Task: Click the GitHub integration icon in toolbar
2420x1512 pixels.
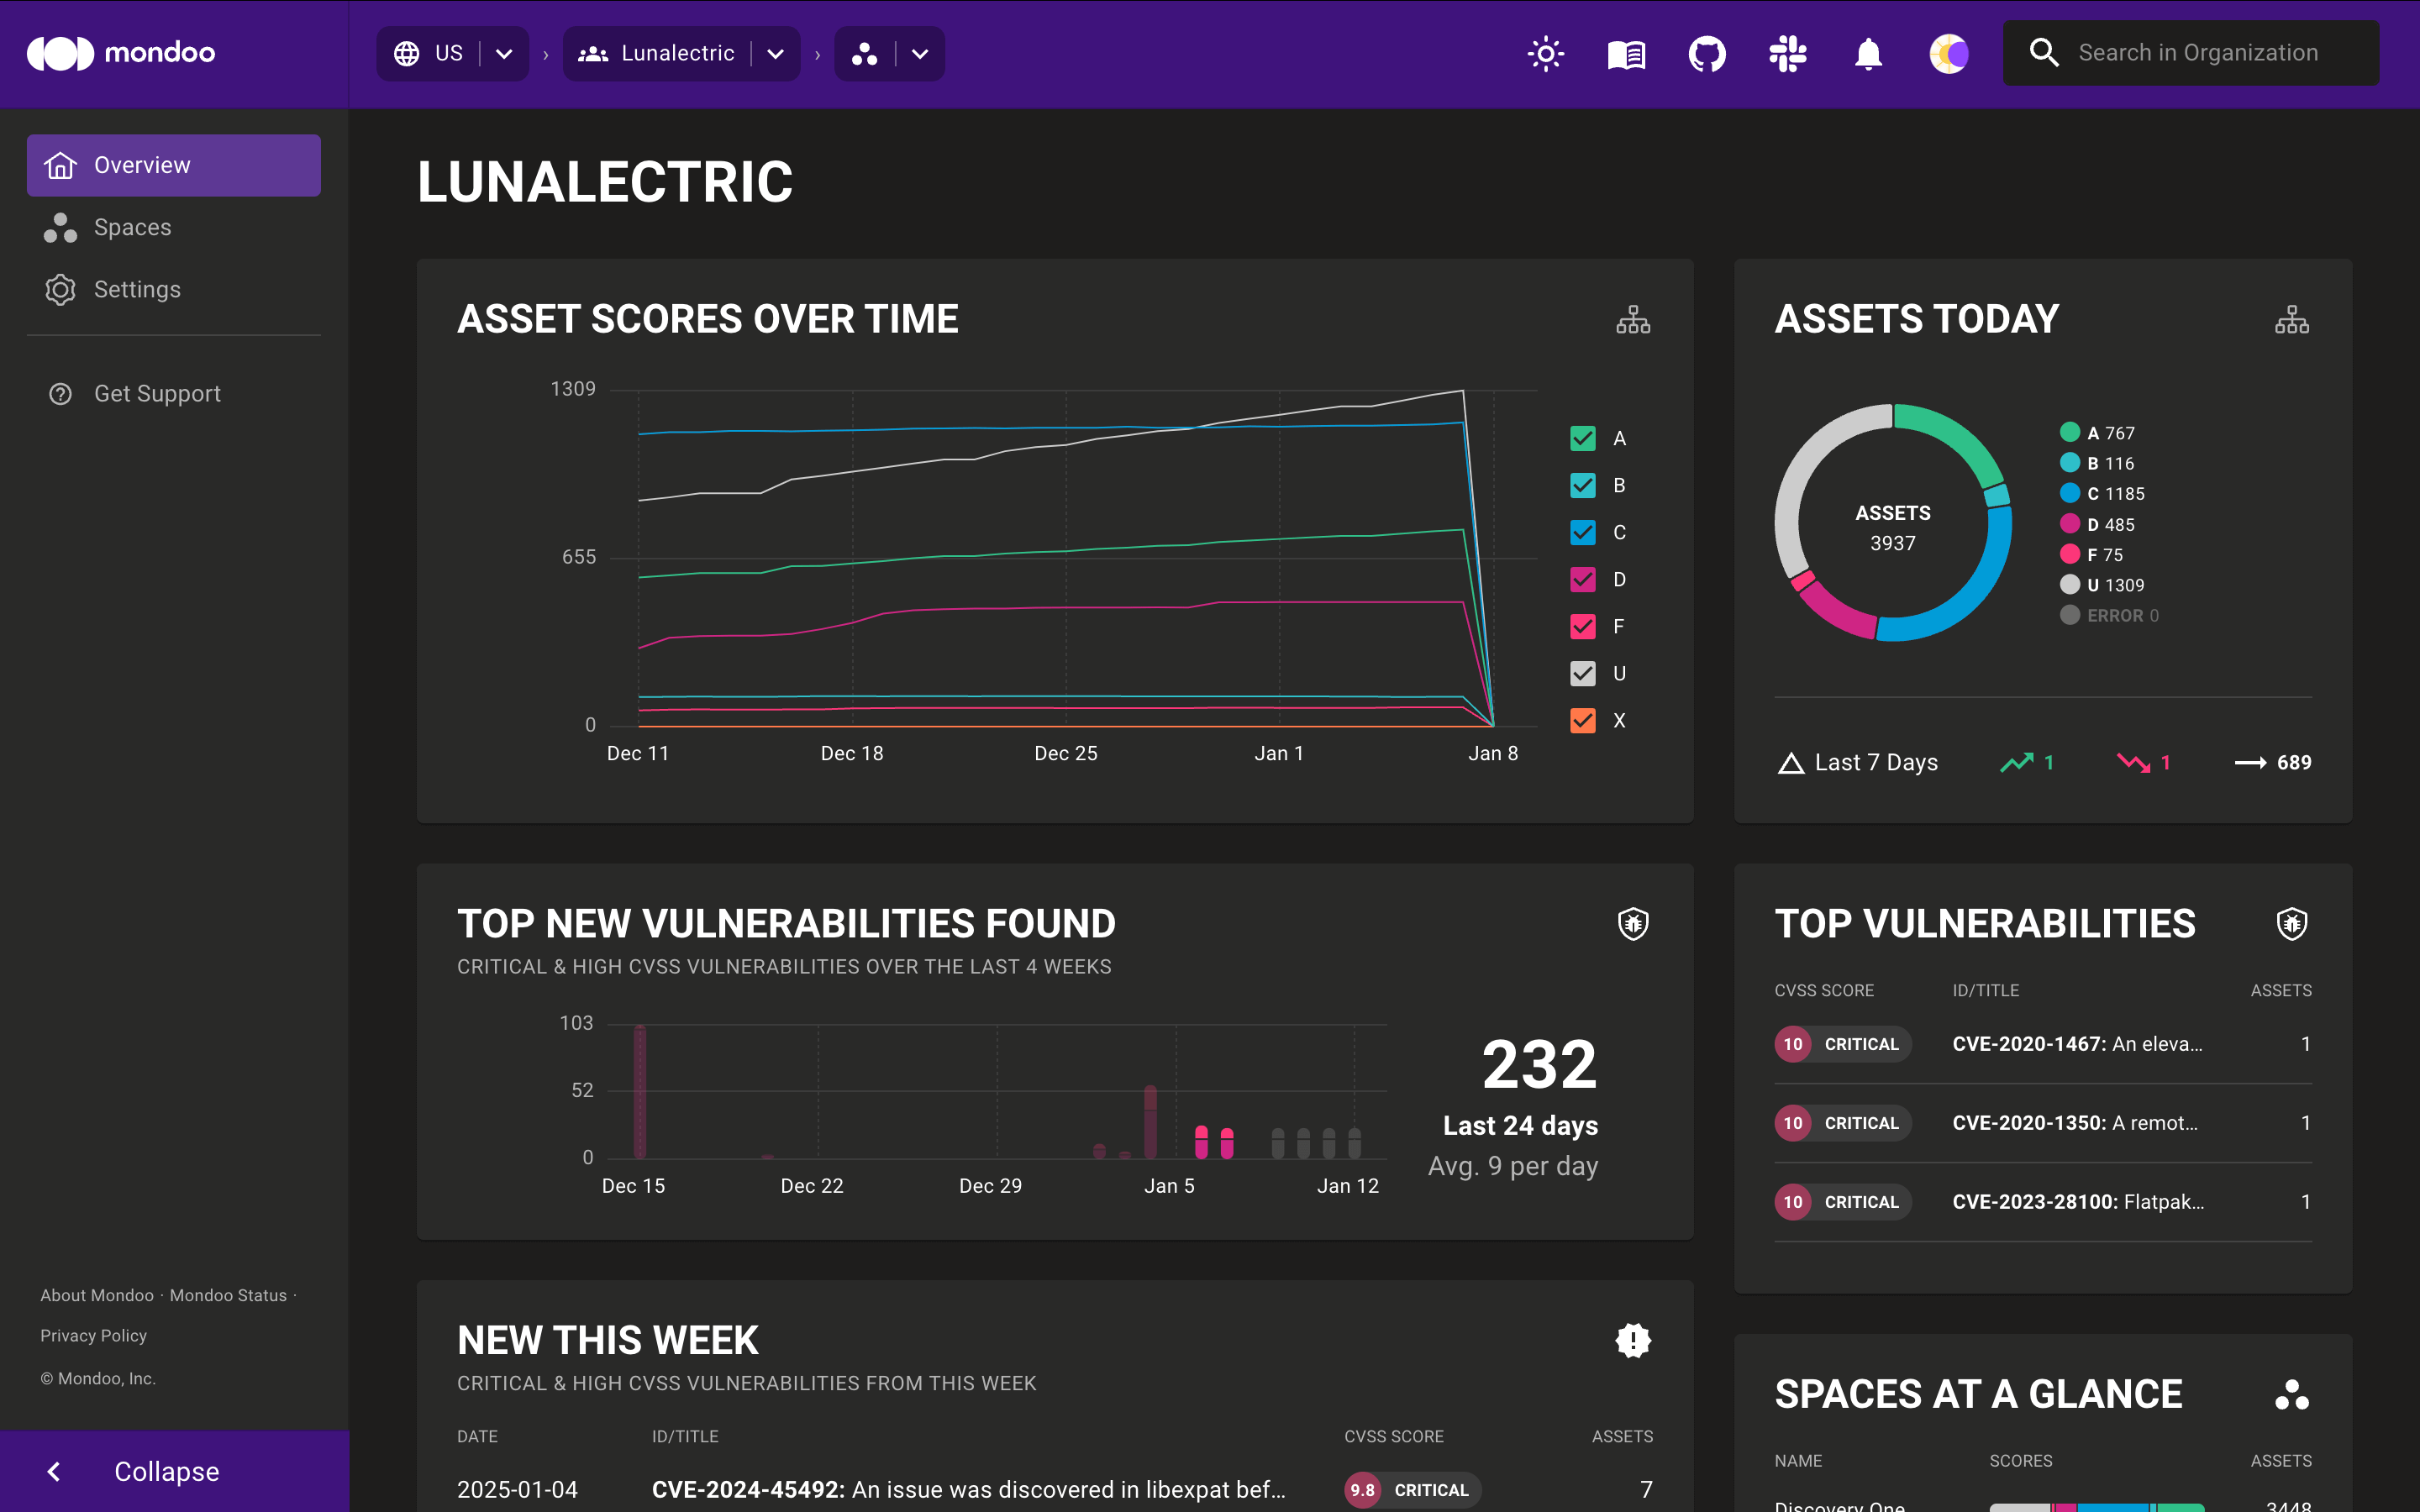Action: 1706,52
